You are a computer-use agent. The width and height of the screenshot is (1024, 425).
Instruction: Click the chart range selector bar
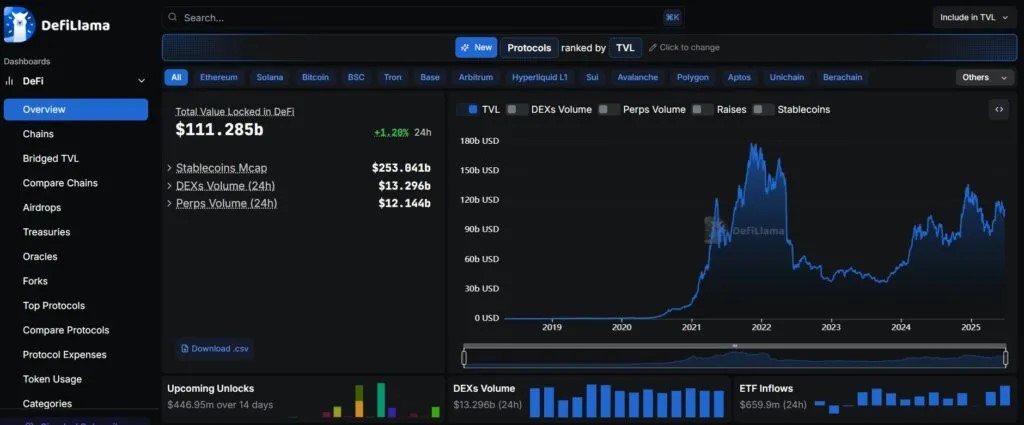click(x=735, y=358)
